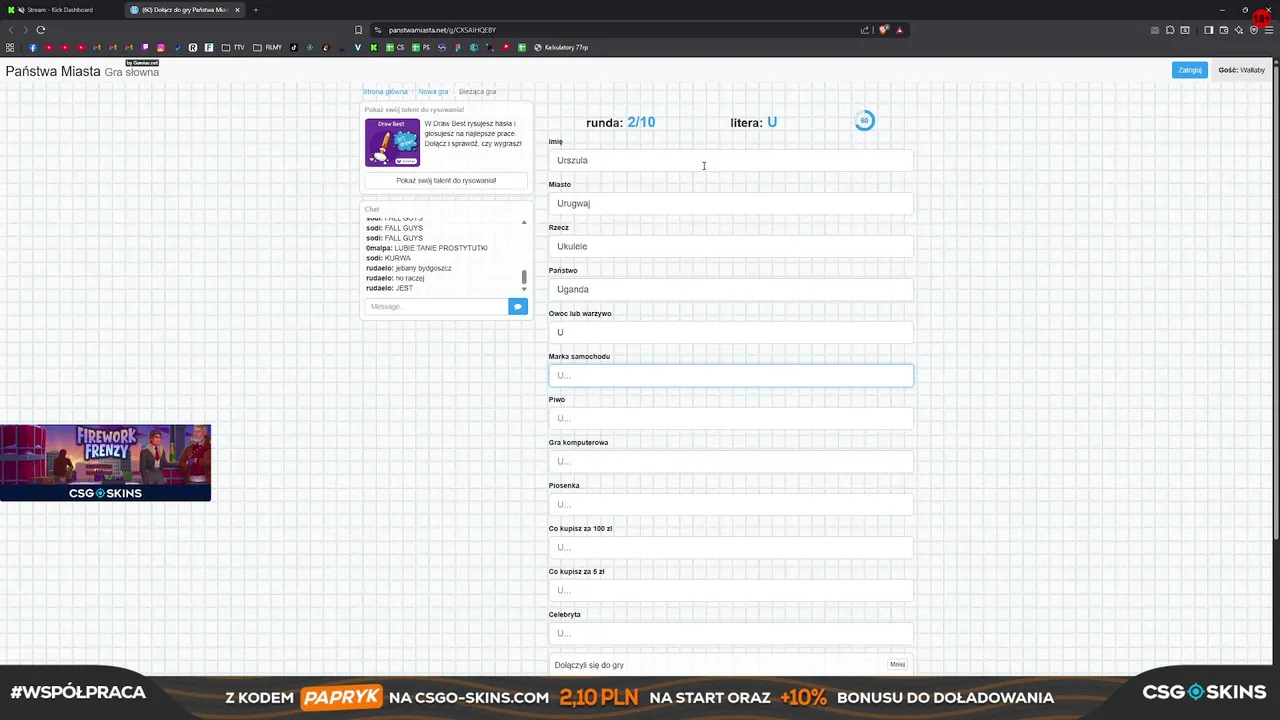1280x720 pixels.
Task: Click the chat scroll-down arrow
Action: (x=524, y=289)
